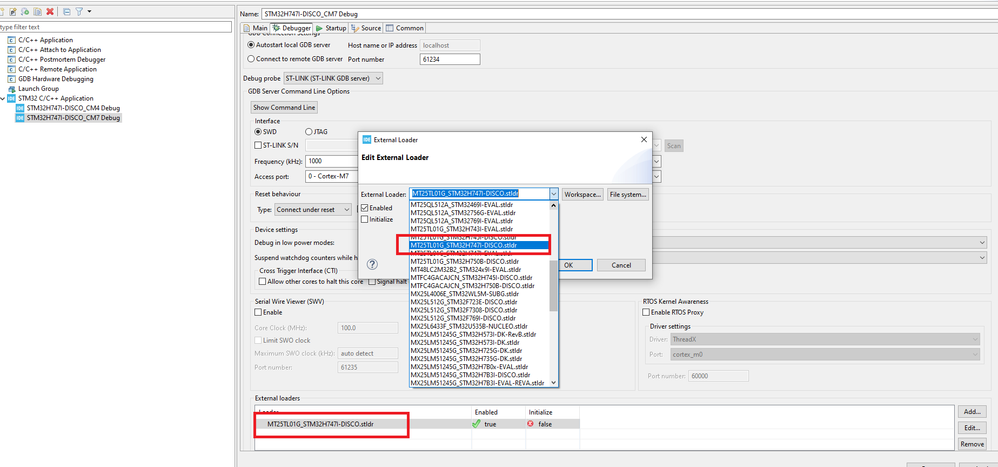Click OK in External Loader dialog
Screen dimensions: 998x467
click(568, 265)
